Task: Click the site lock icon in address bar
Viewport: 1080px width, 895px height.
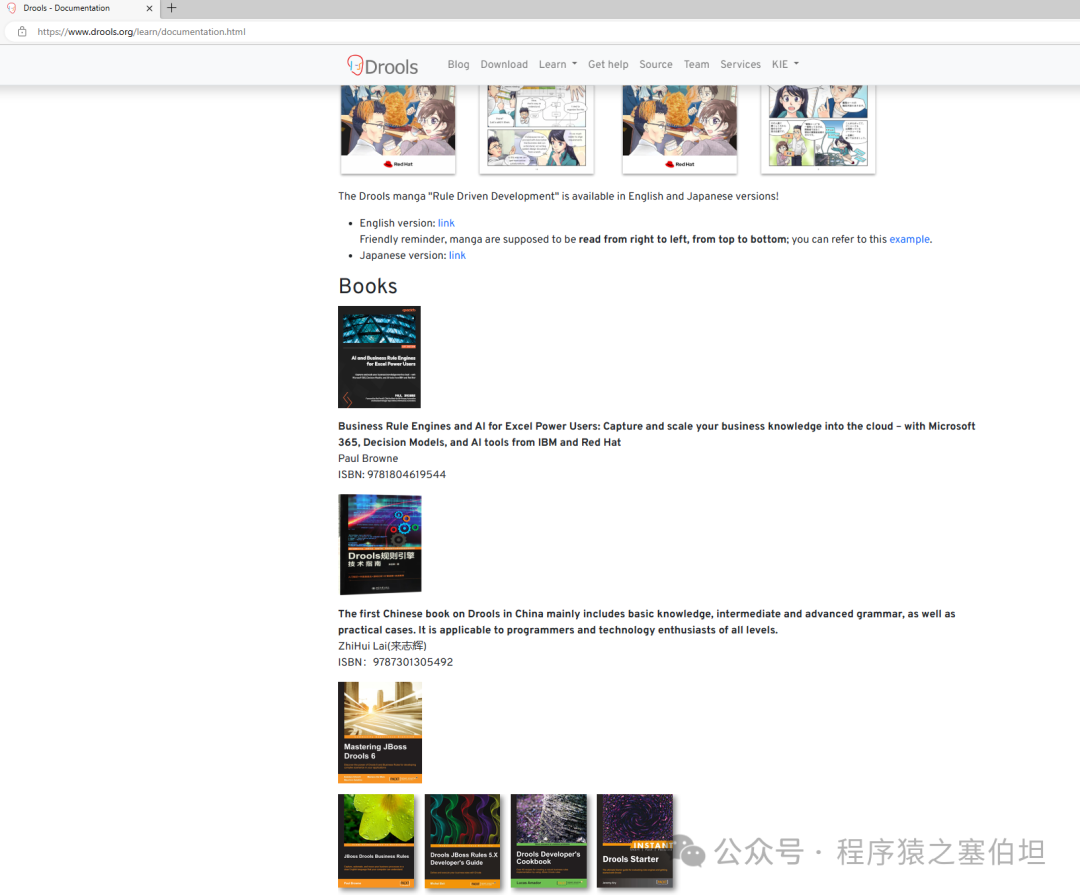Action: click(22, 32)
